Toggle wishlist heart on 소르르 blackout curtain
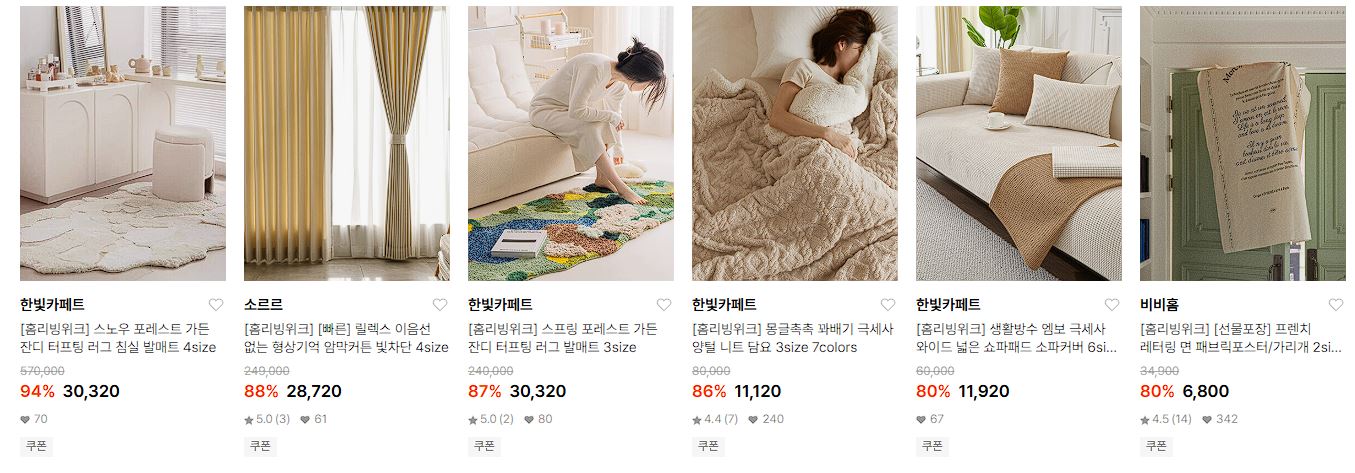 coord(440,305)
